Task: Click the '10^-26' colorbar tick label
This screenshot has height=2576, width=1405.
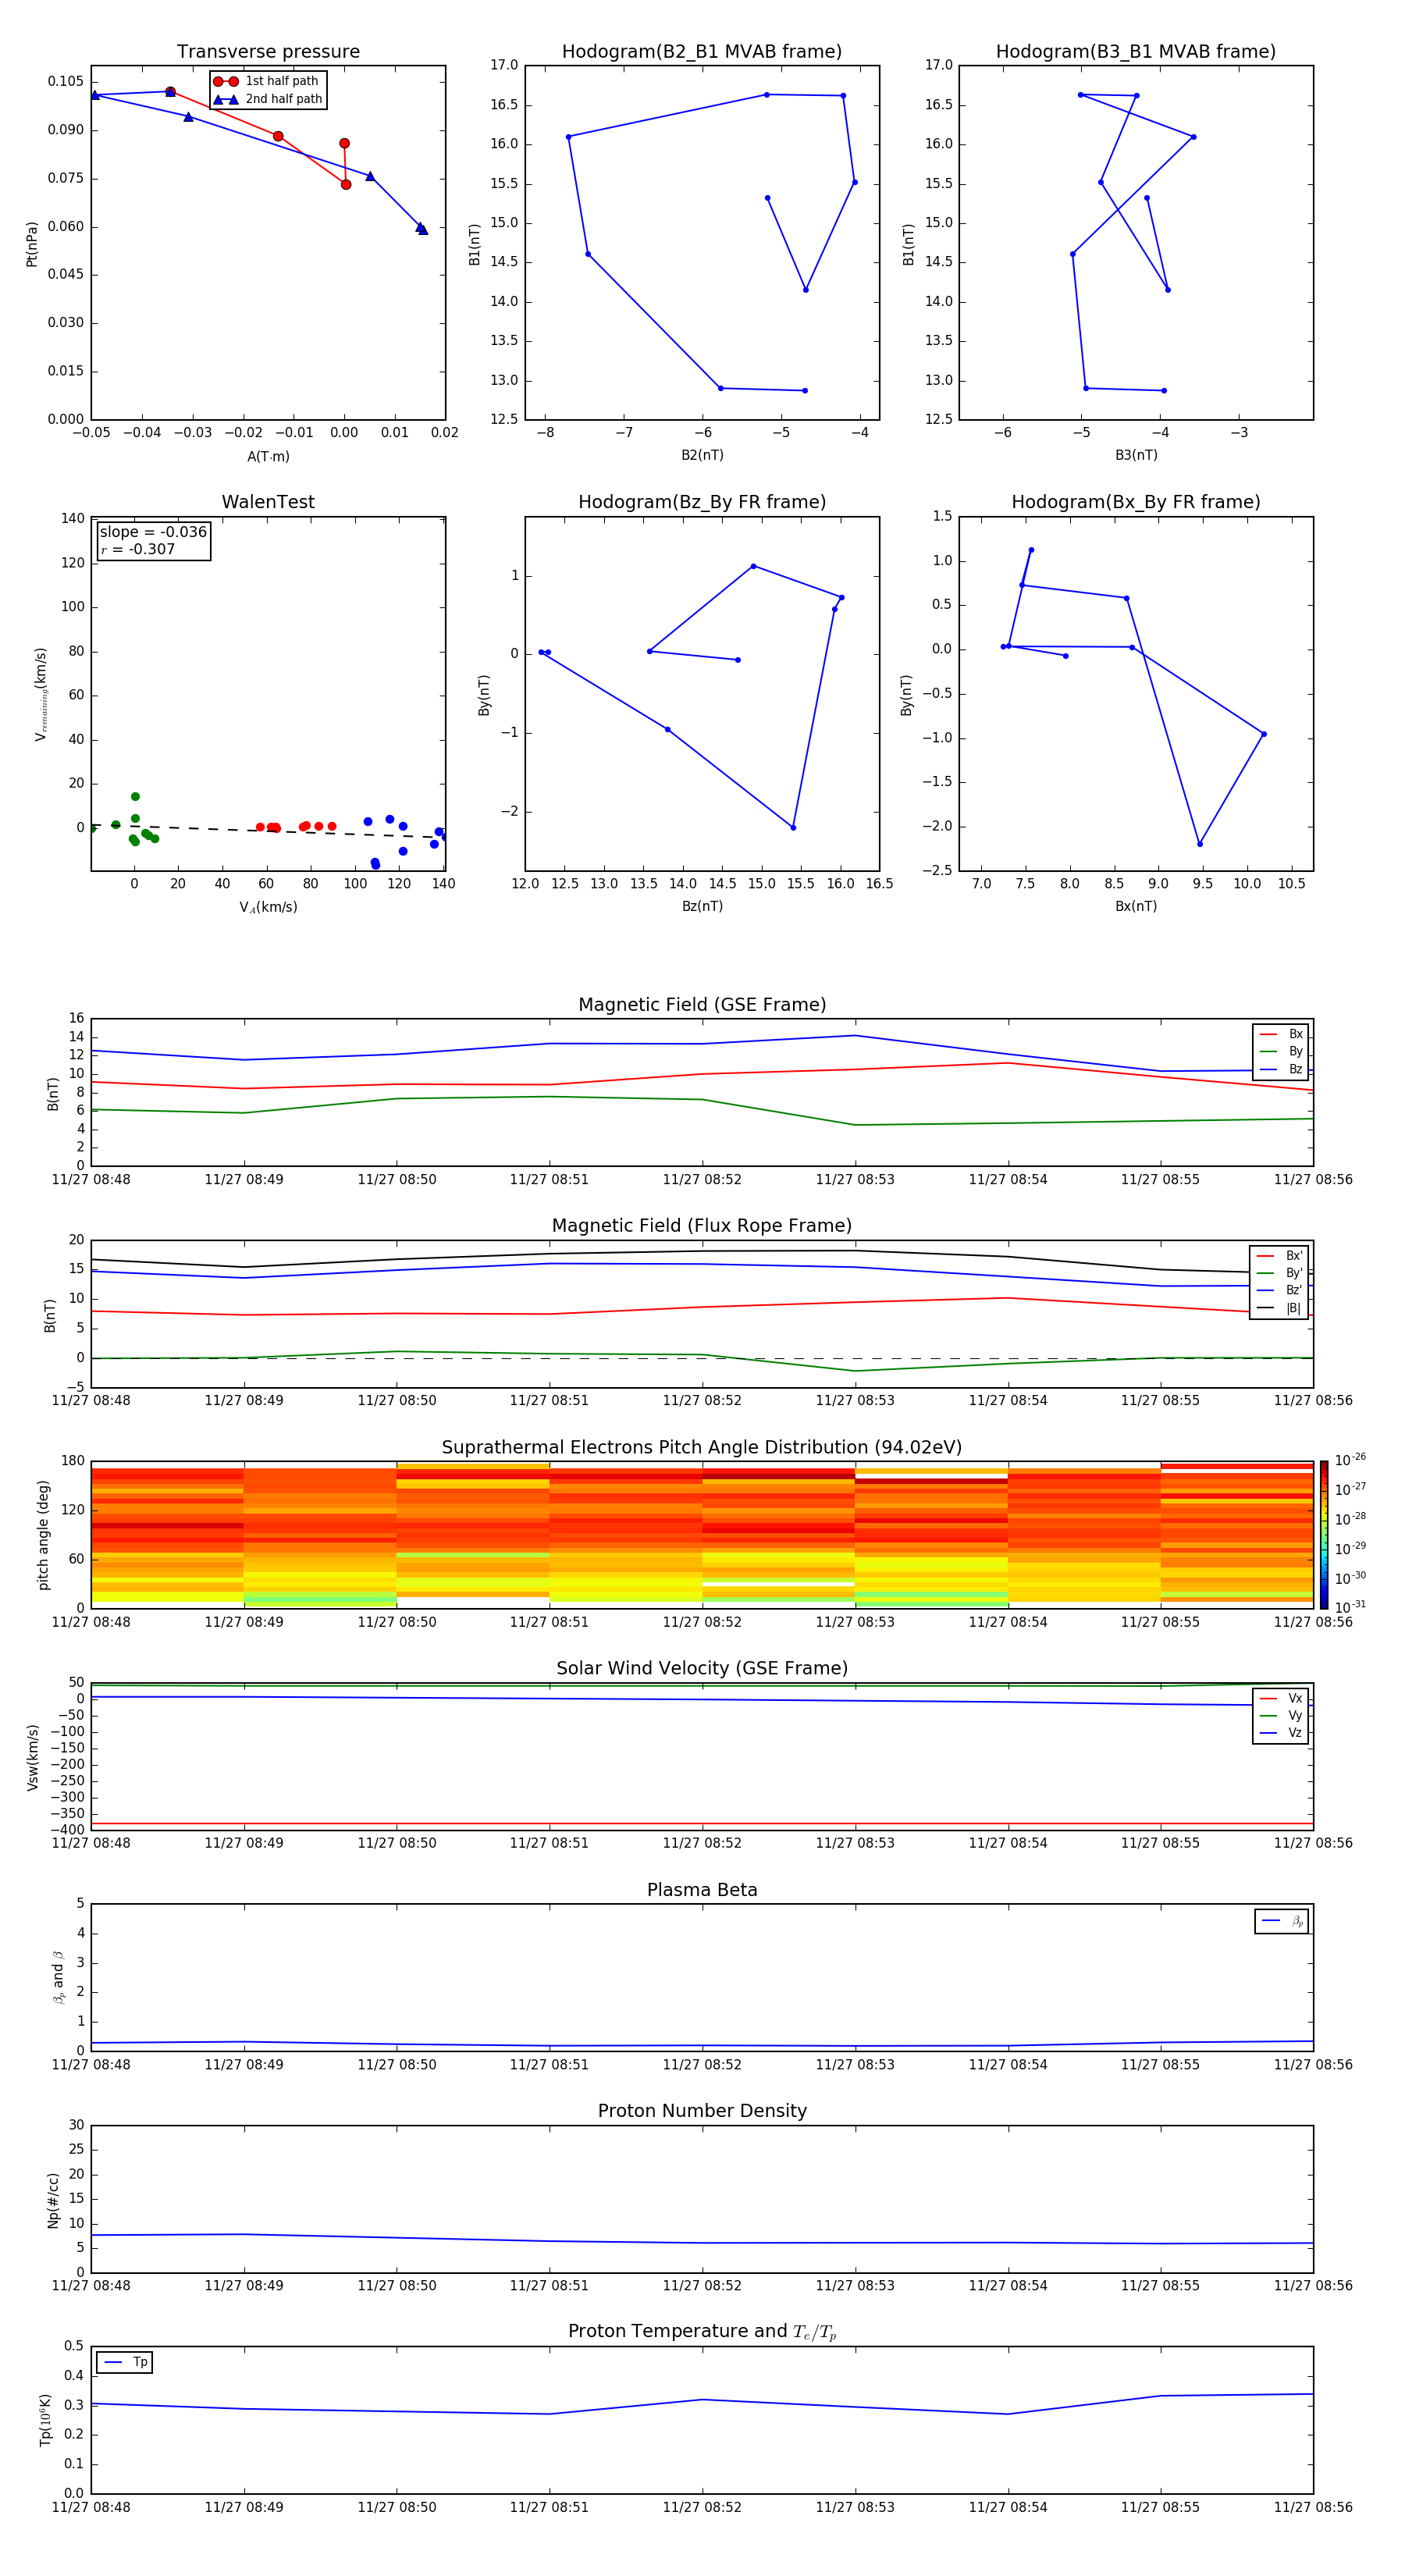Action: [1350, 1460]
